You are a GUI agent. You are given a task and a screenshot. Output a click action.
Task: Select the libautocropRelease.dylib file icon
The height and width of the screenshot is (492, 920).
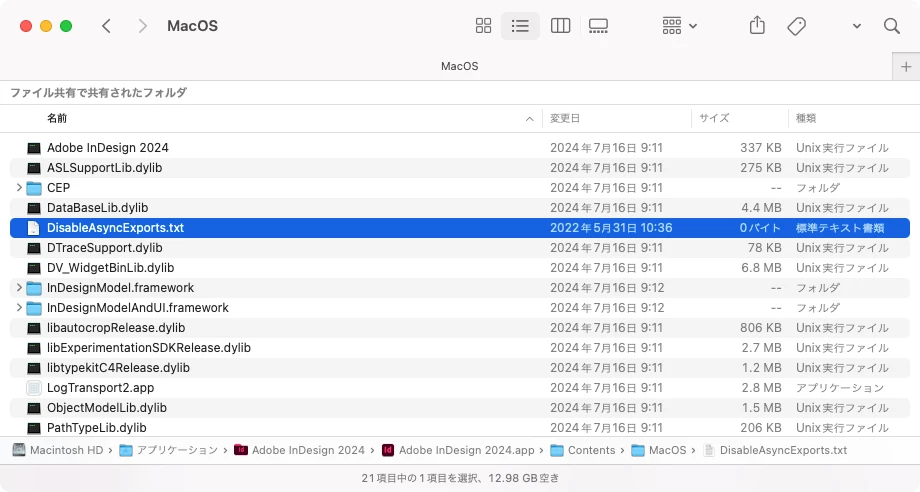click(x=34, y=328)
